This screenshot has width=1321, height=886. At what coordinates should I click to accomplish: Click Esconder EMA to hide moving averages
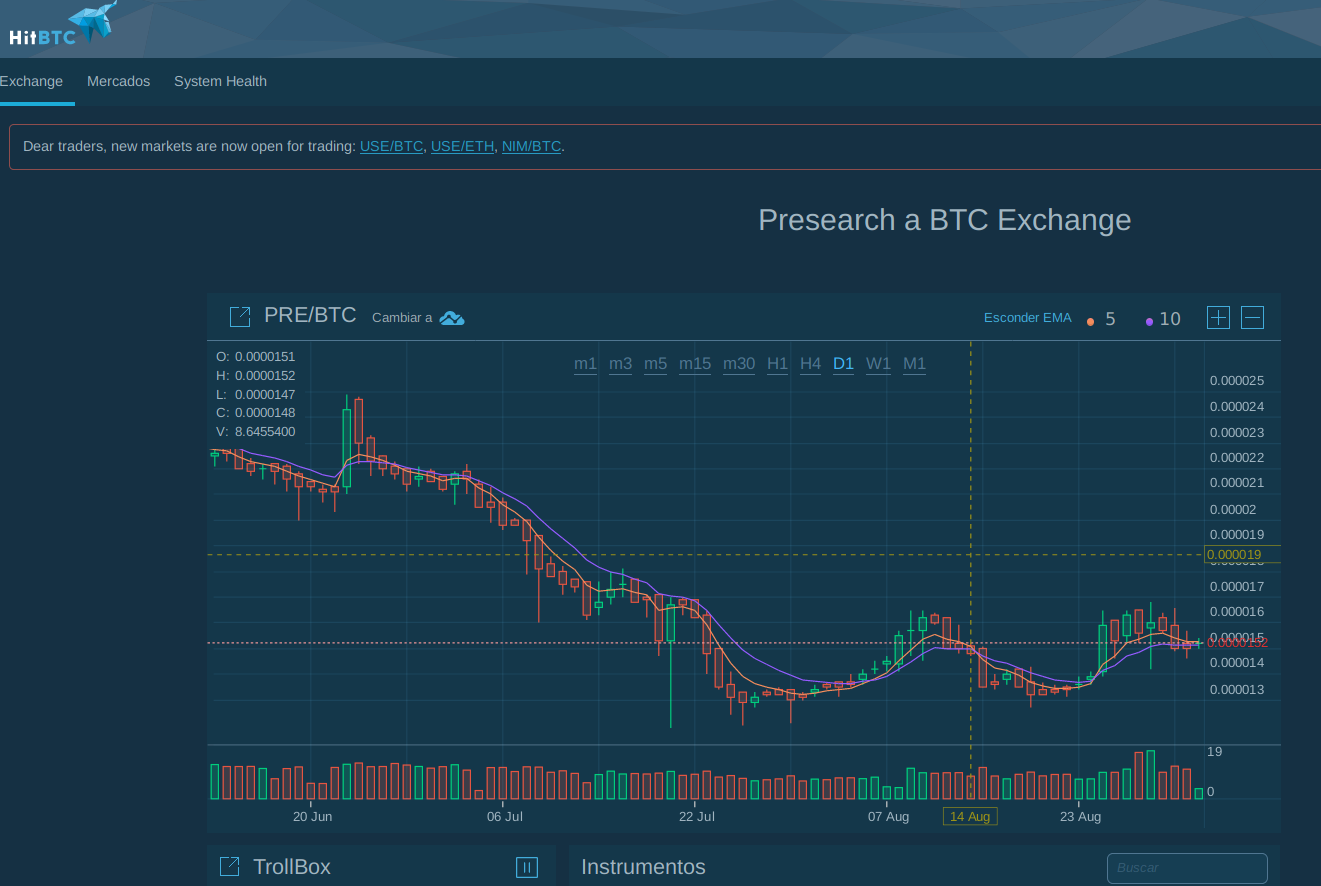[1027, 318]
